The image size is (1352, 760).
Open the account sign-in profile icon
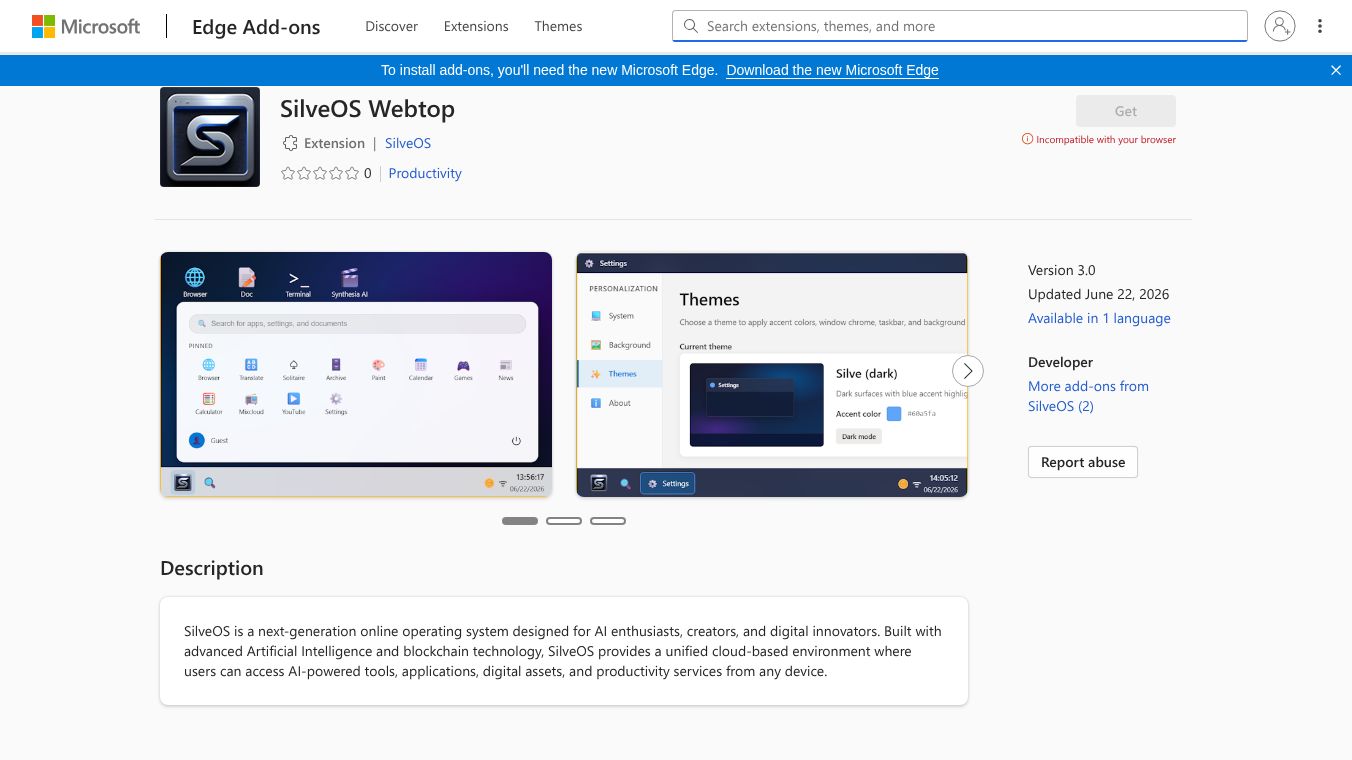click(x=1279, y=26)
